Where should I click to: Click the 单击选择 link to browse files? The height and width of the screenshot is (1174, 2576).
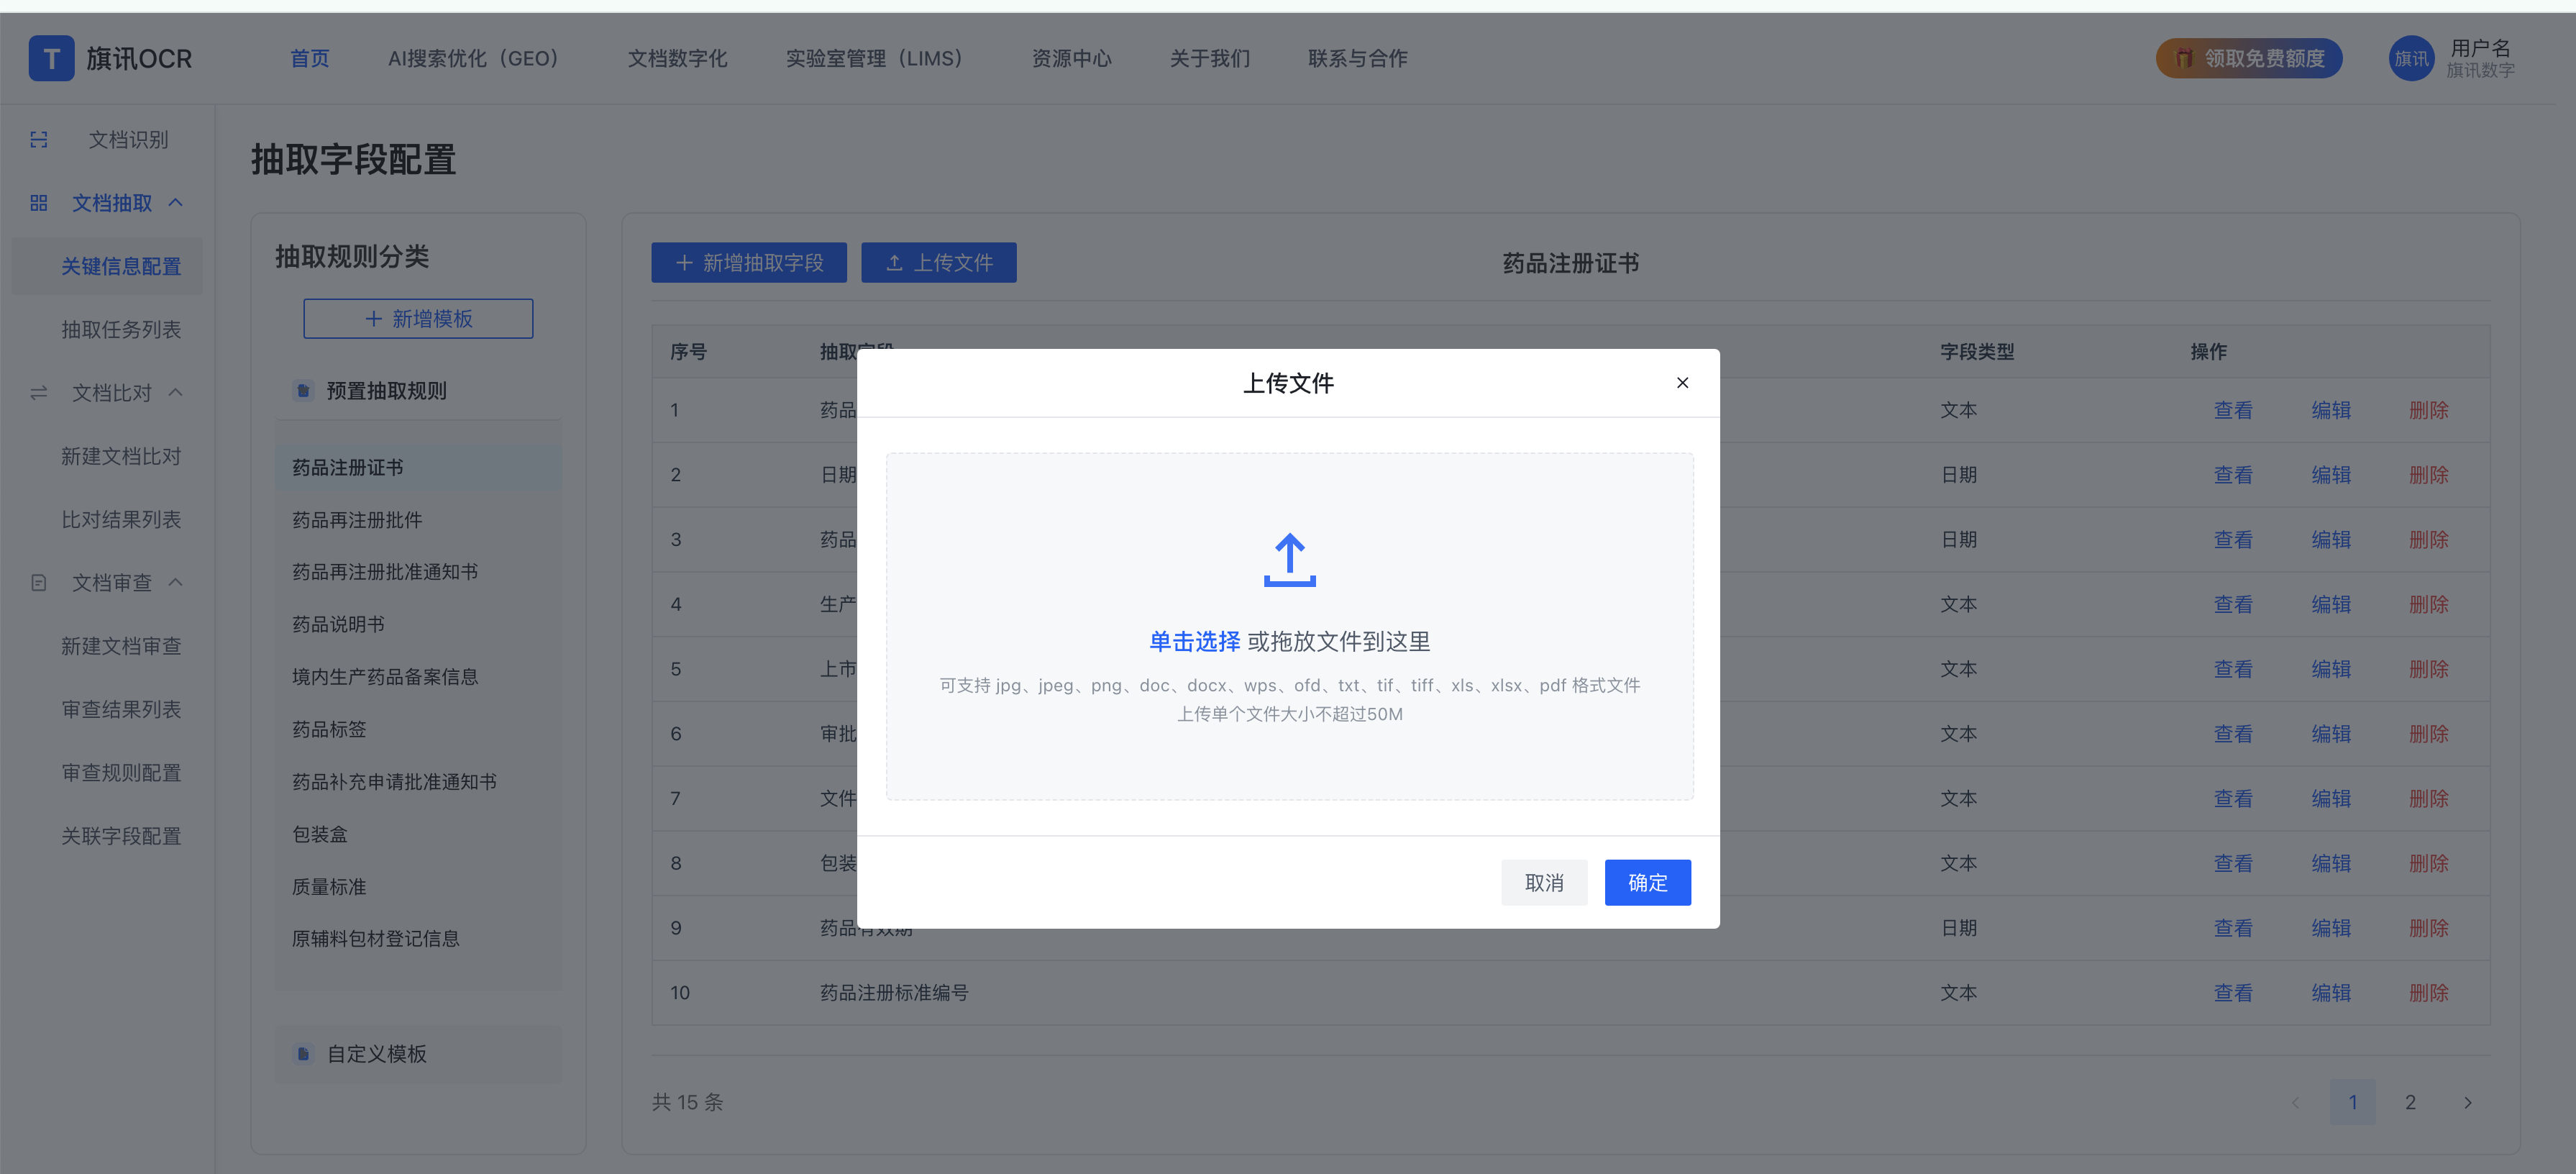1194,642
